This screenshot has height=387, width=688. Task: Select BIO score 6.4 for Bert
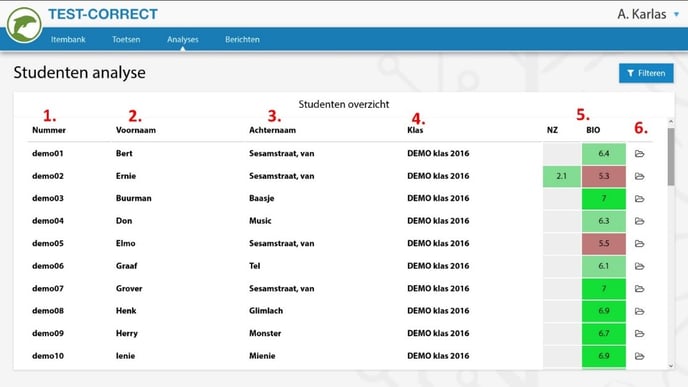click(604, 154)
